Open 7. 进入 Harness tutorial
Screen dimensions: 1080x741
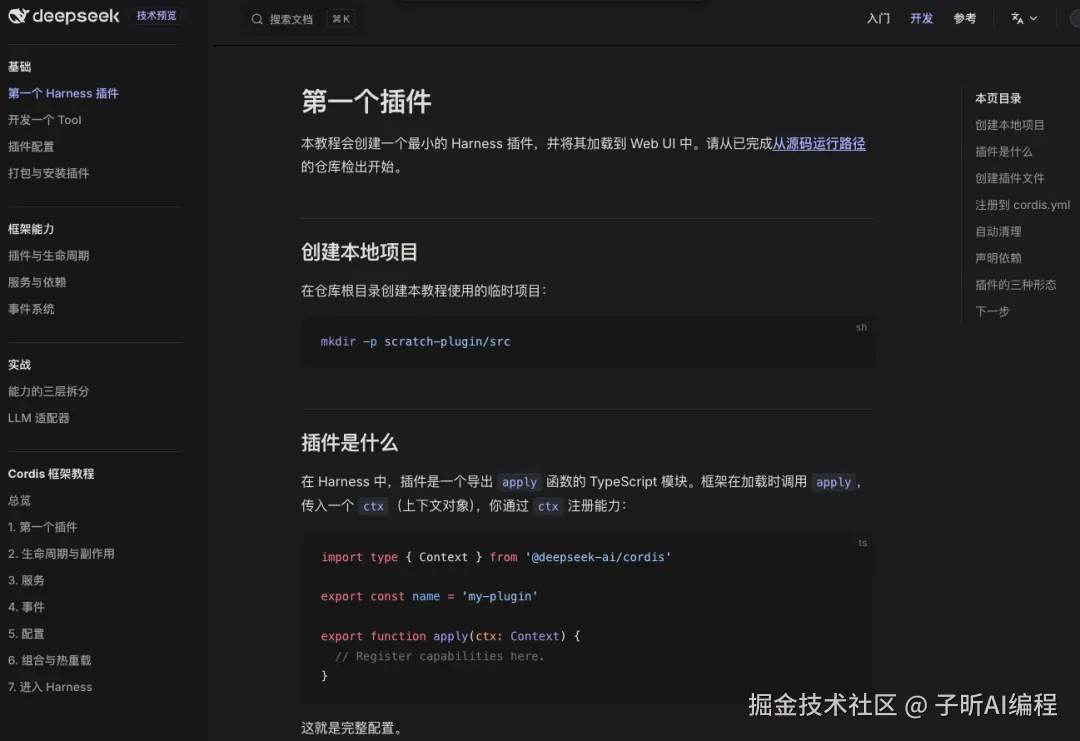50,687
